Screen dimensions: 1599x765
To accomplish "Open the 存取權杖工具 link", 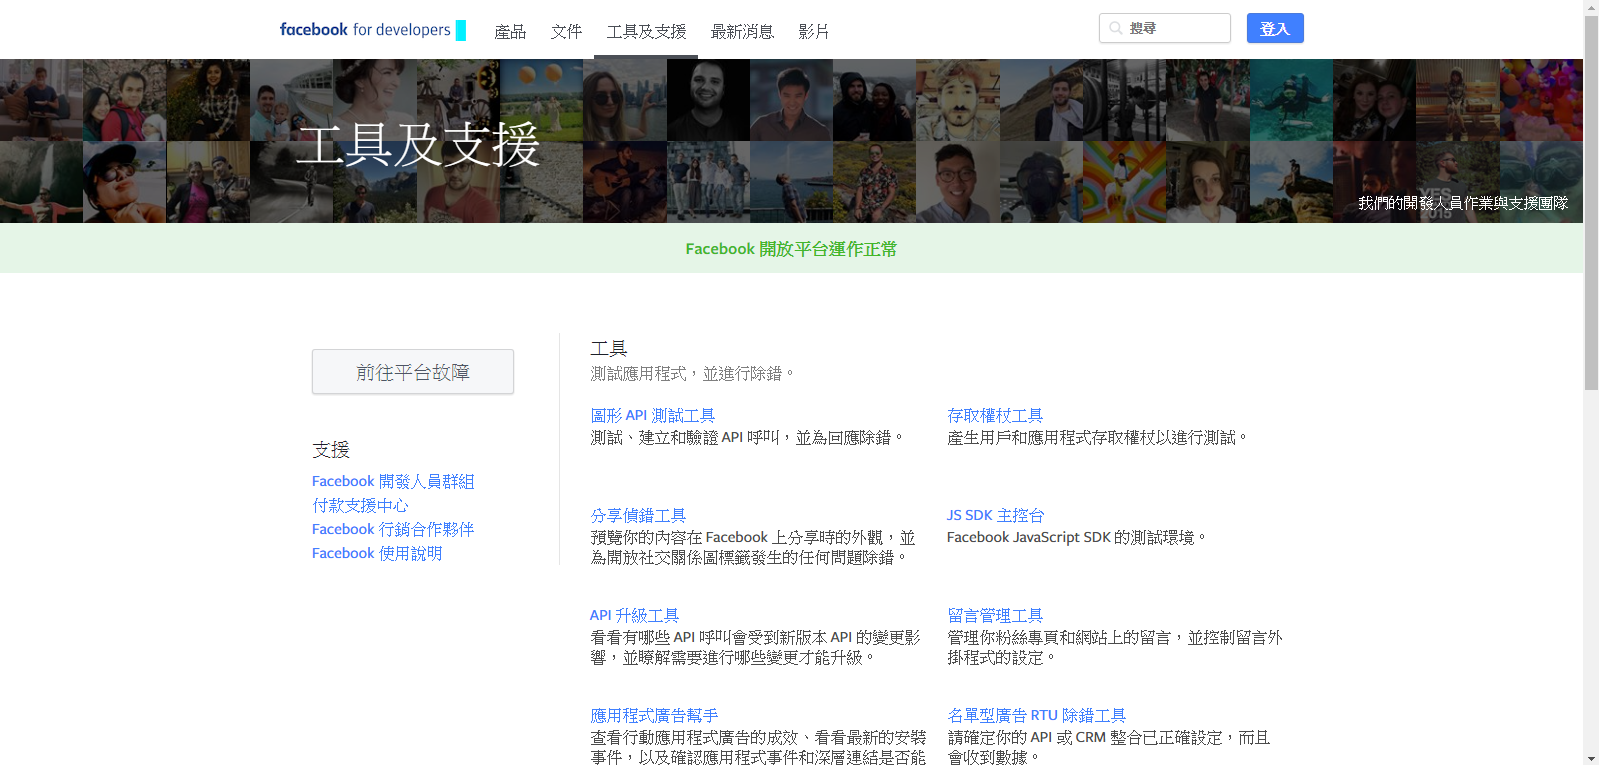I will pyautogui.click(x=995, y=415).
